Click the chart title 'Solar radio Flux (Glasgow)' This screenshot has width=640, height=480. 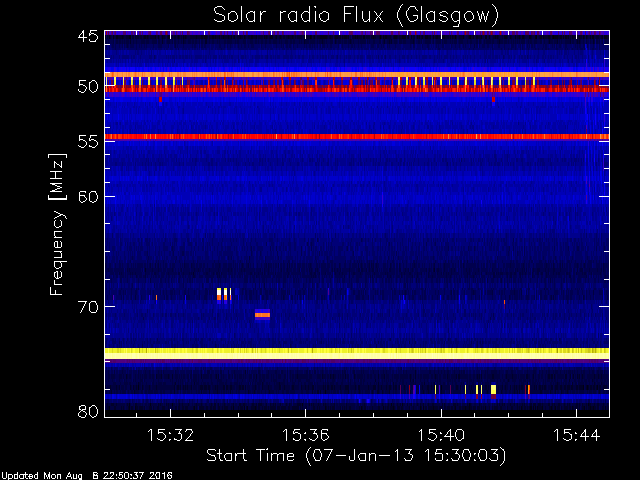click(x=356, y=16)
